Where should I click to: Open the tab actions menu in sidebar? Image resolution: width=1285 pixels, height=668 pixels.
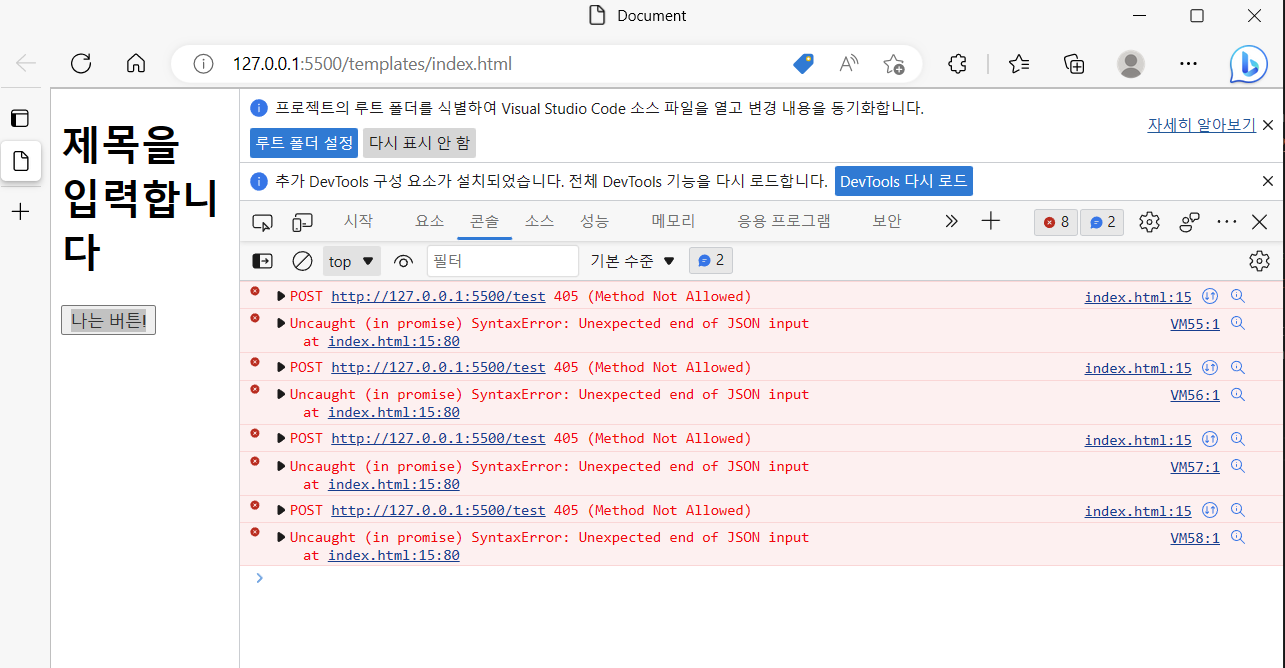(20, 118)
